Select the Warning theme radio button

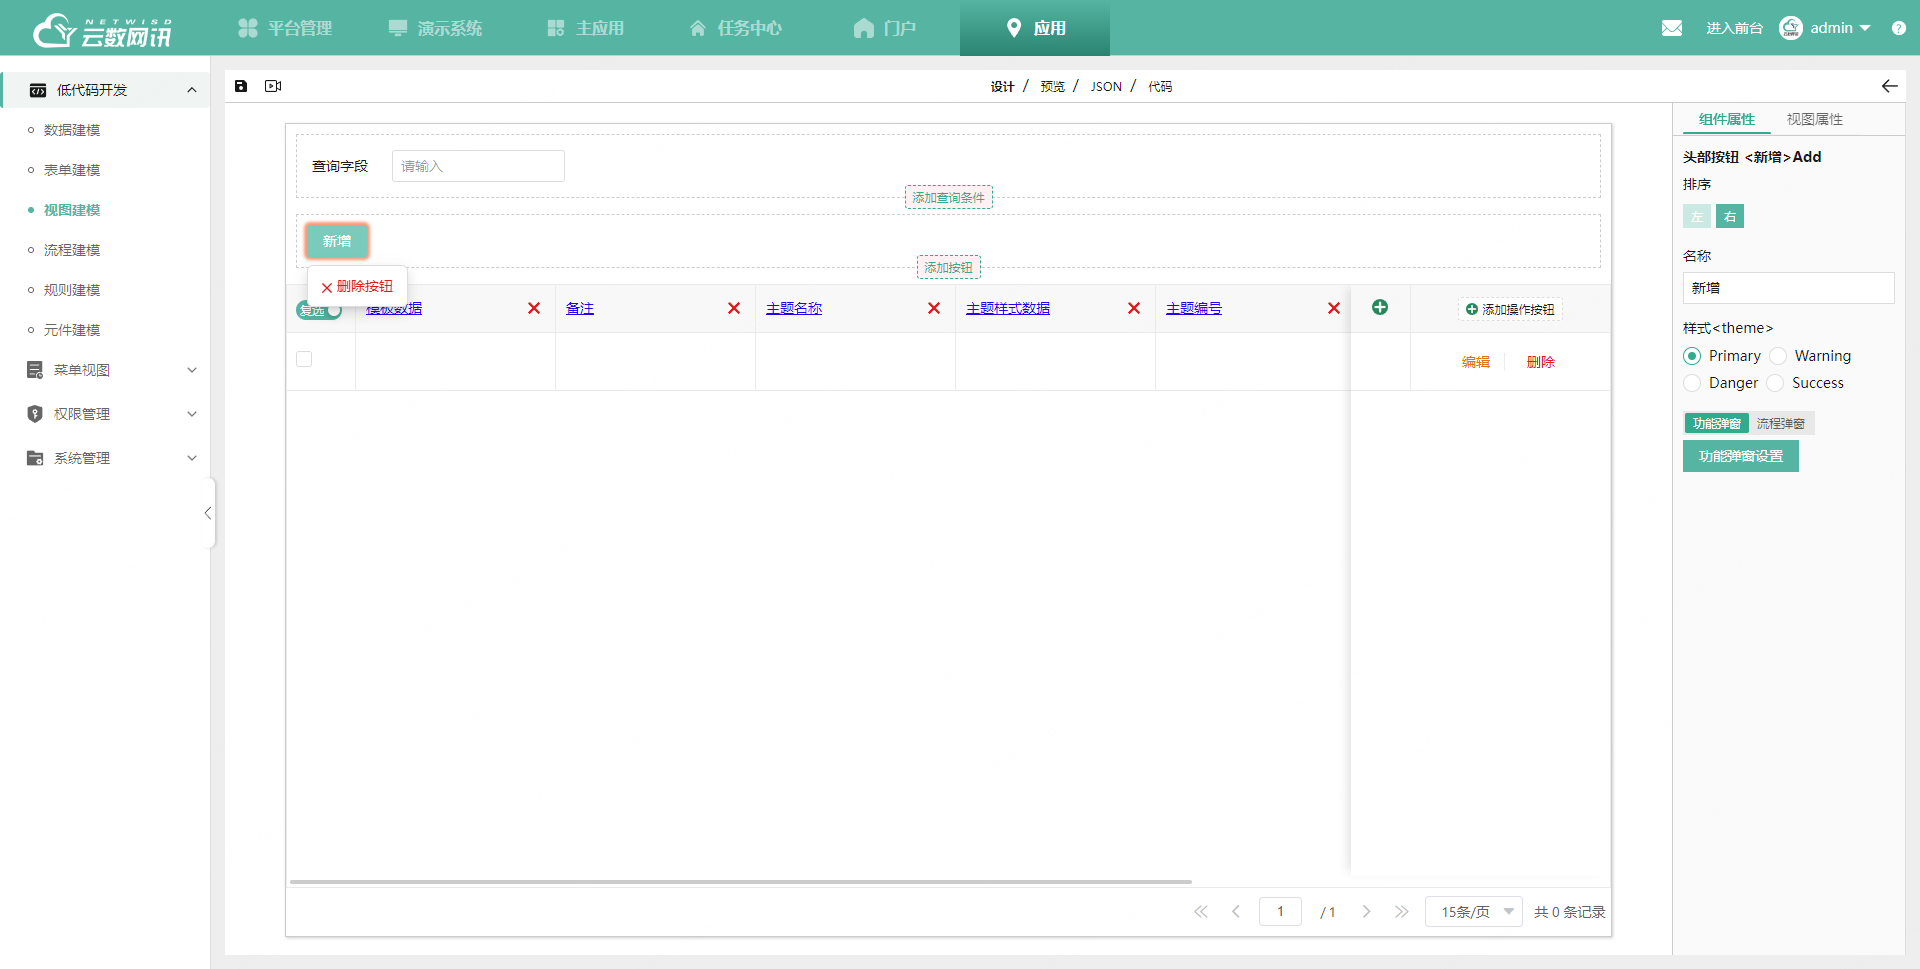pyautogui.click(x=1779, y=356)
